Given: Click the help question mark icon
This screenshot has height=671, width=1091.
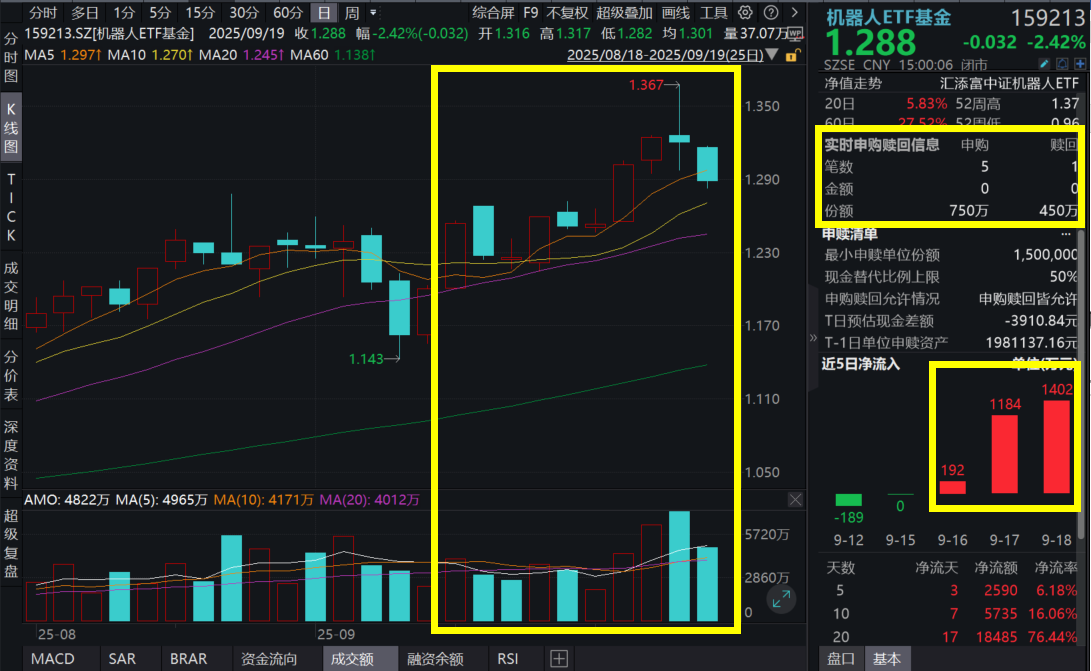Looking at the screenshot, I should (x=772, y=13).
